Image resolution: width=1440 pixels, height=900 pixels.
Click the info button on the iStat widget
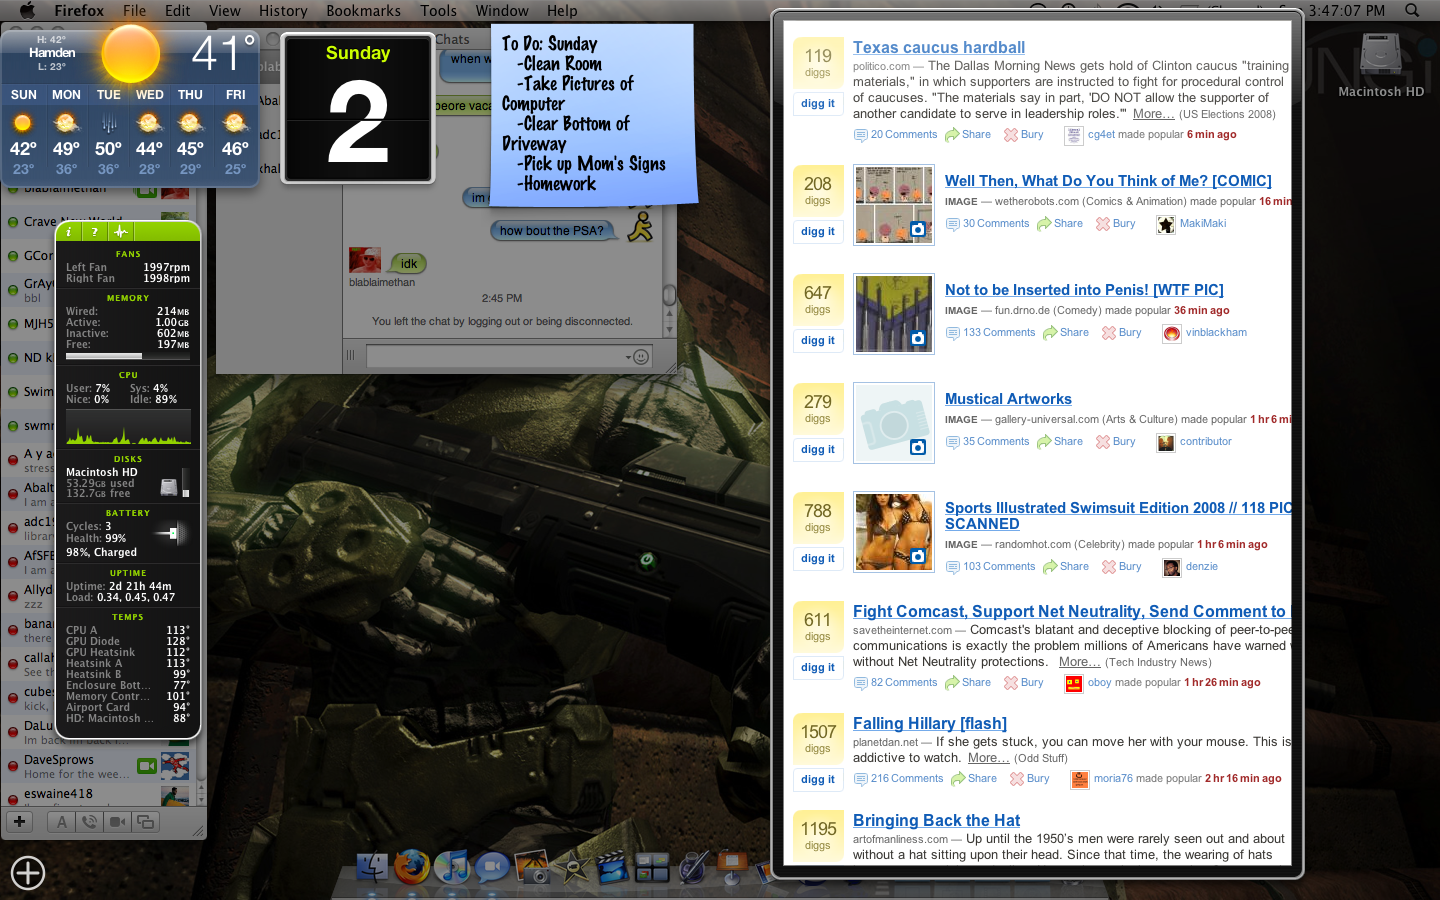click(68, 230)
